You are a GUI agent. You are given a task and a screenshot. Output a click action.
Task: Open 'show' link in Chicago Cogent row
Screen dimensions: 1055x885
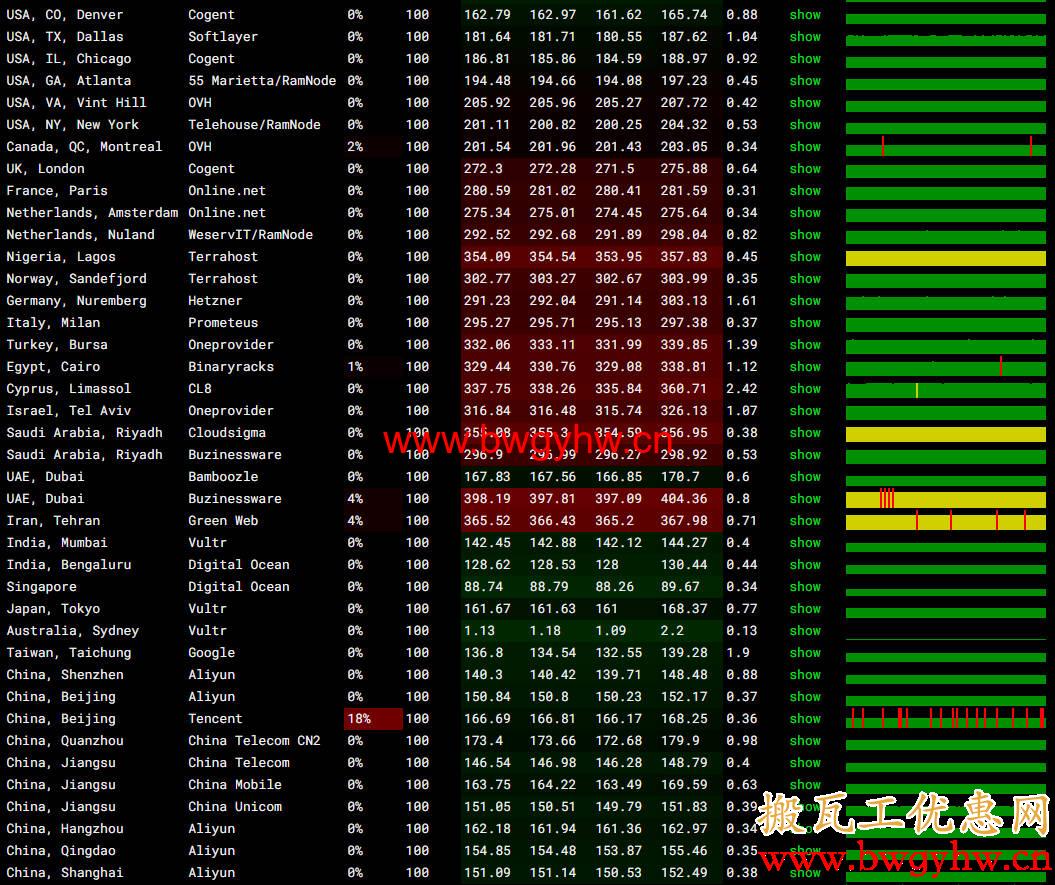(805, 59)
